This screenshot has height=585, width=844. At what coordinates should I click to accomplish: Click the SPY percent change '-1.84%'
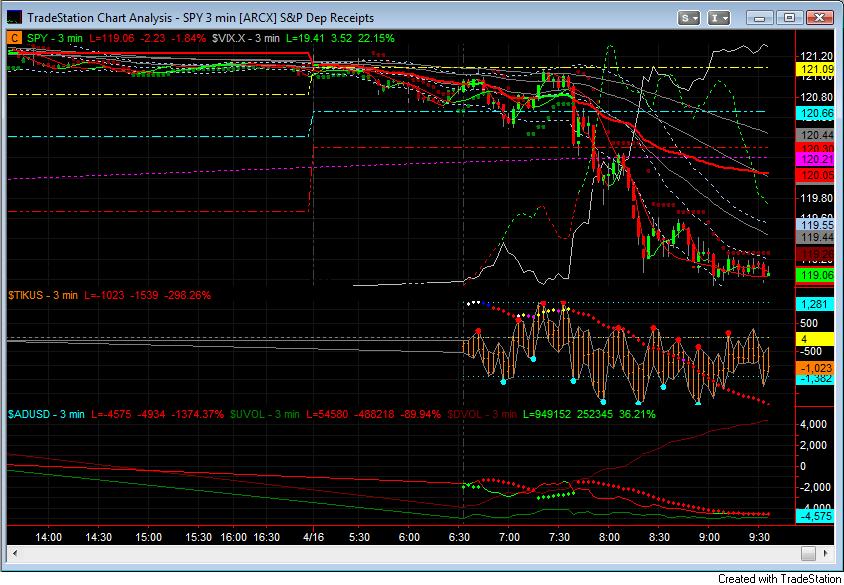click(188, 38)
